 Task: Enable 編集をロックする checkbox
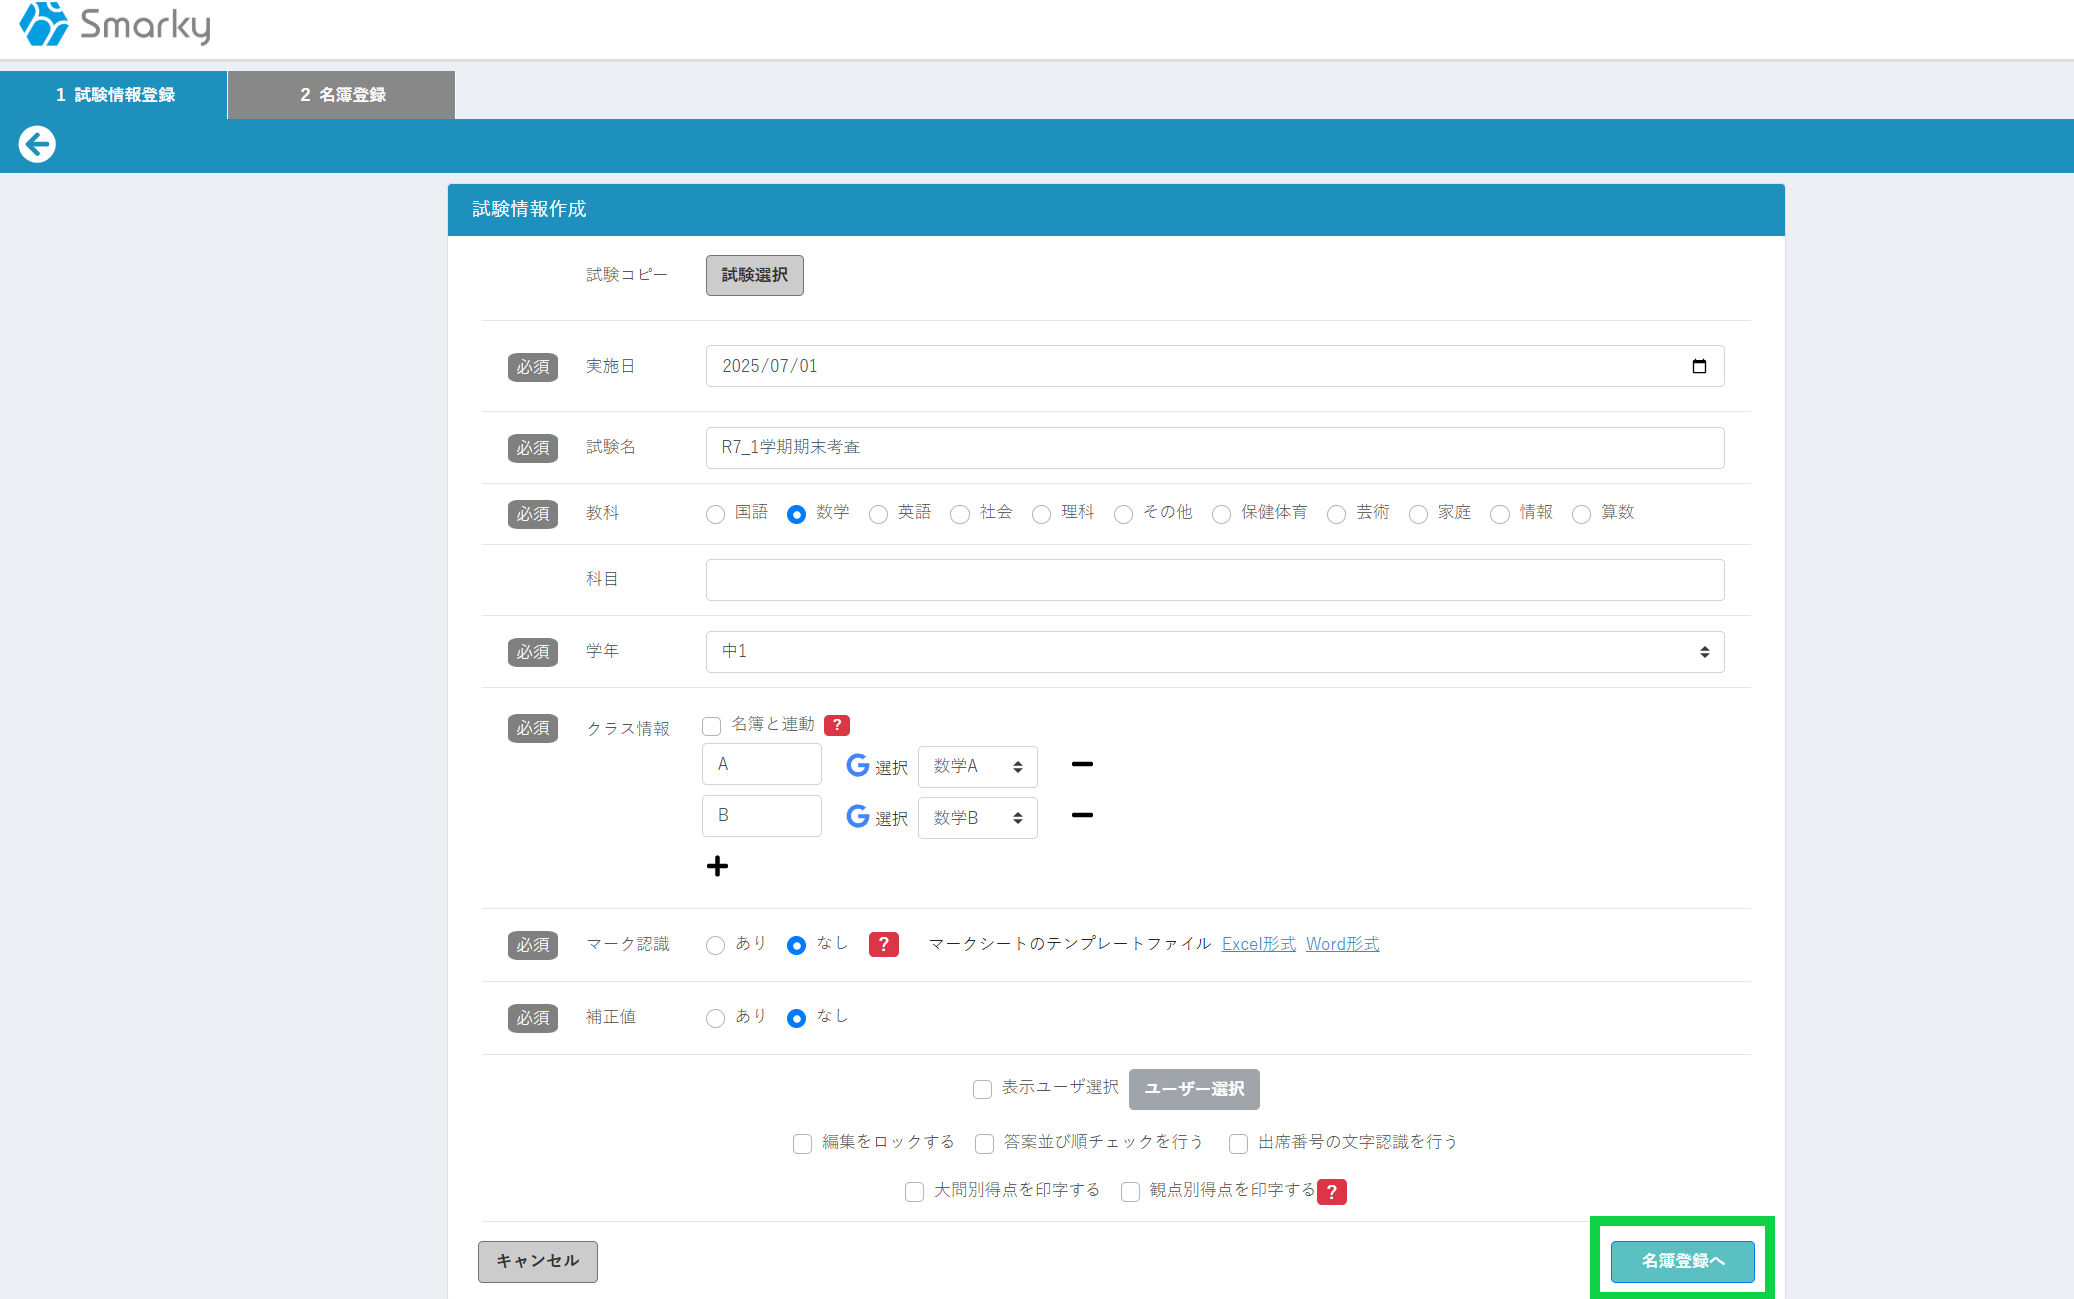coord(802,1143)
